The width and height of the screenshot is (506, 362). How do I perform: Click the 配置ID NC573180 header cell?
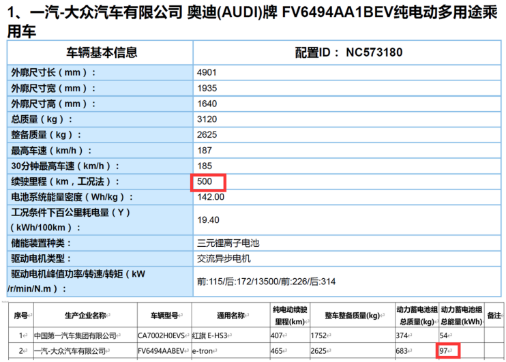tap(347, 52)
